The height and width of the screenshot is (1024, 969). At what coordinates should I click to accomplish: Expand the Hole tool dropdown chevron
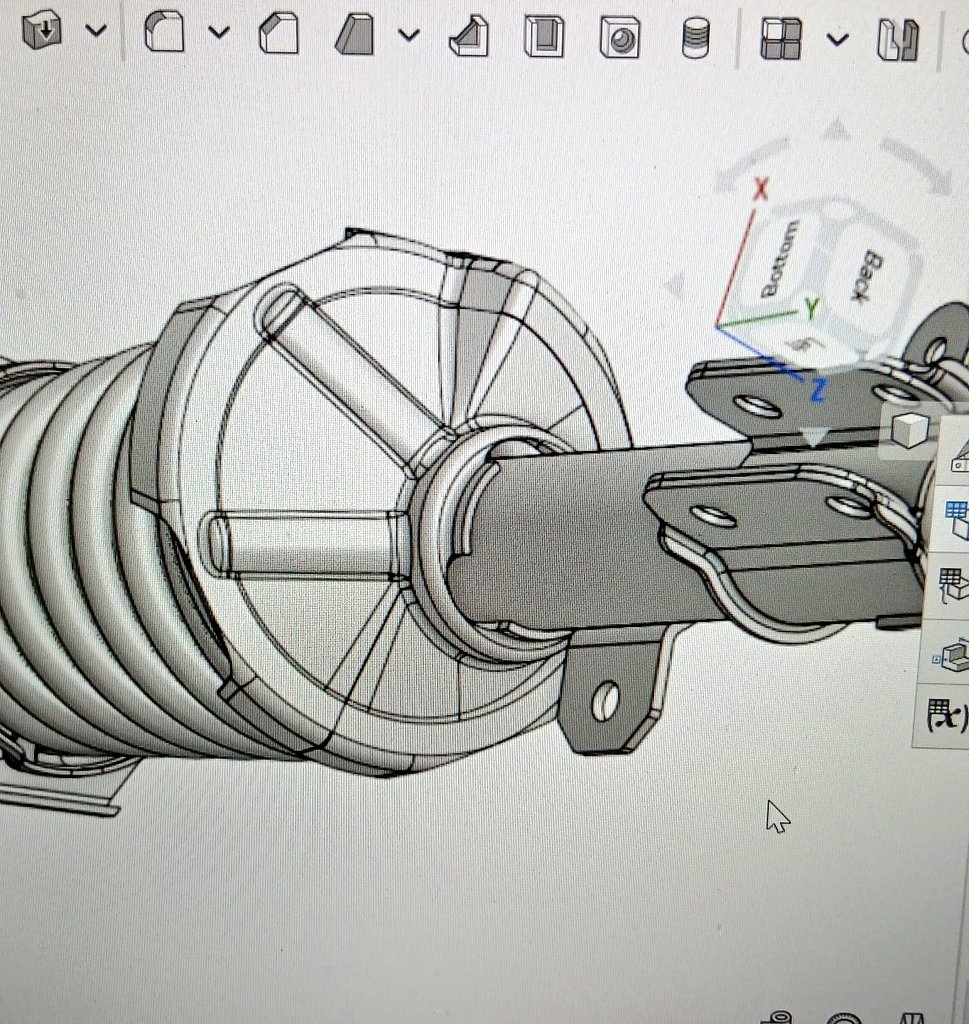tap(95, 30)
